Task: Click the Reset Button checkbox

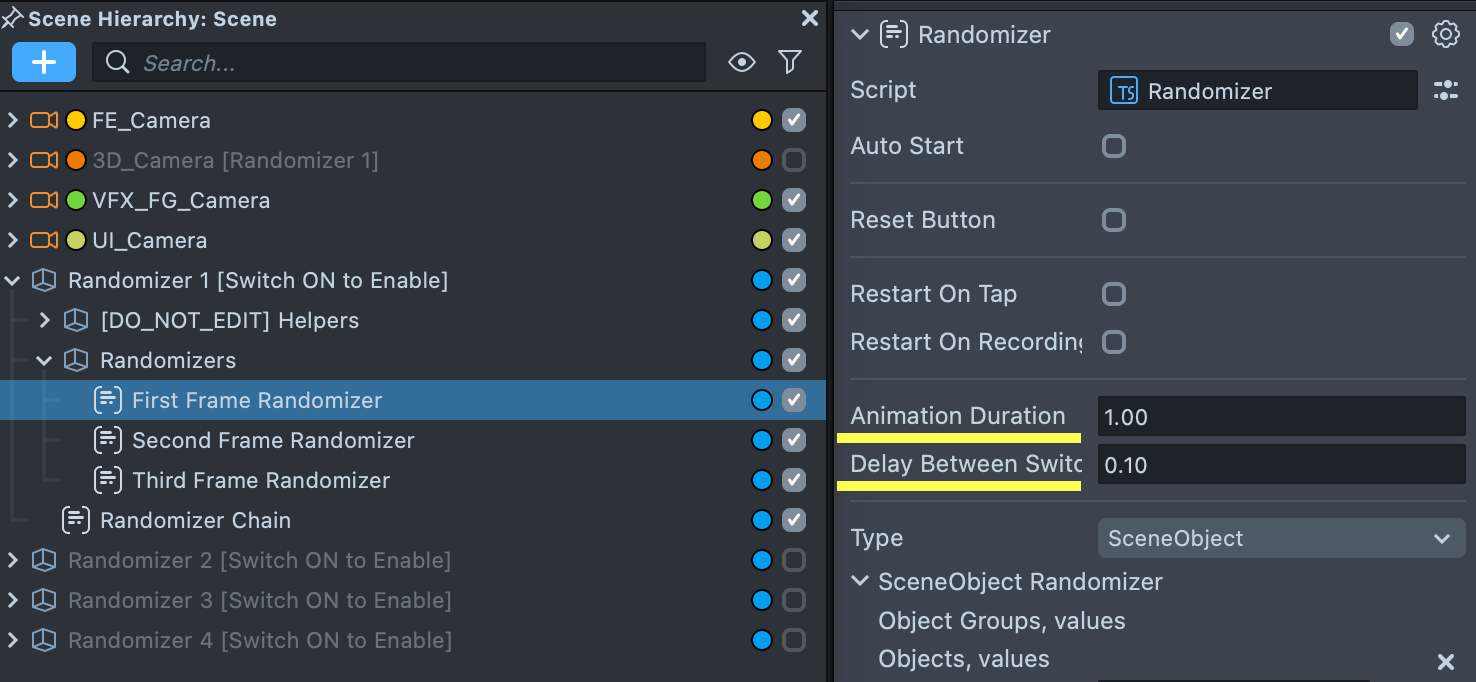Action: [1113, 220]
